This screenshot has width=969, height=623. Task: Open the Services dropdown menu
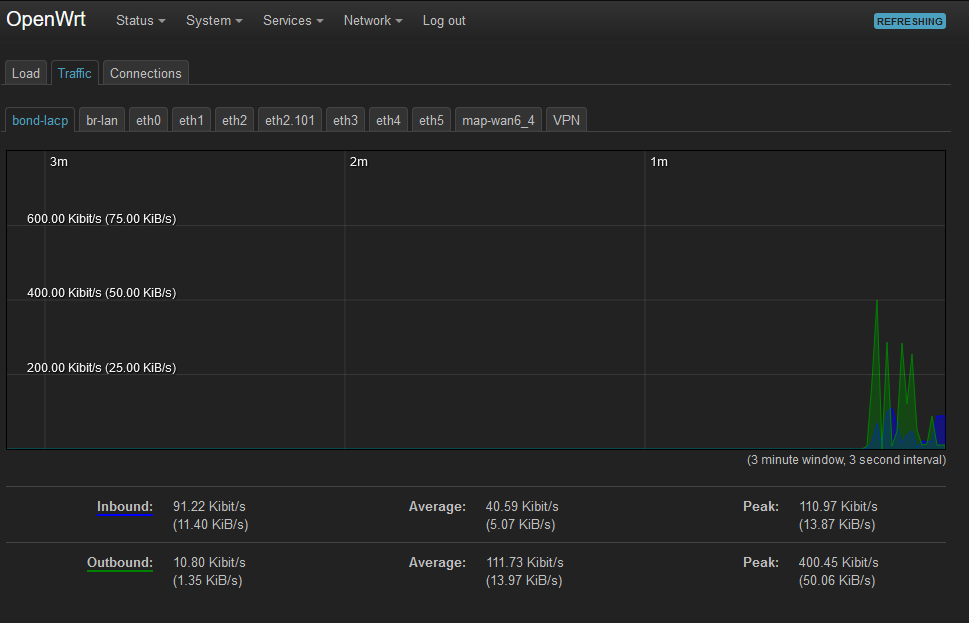pos(293,20)
